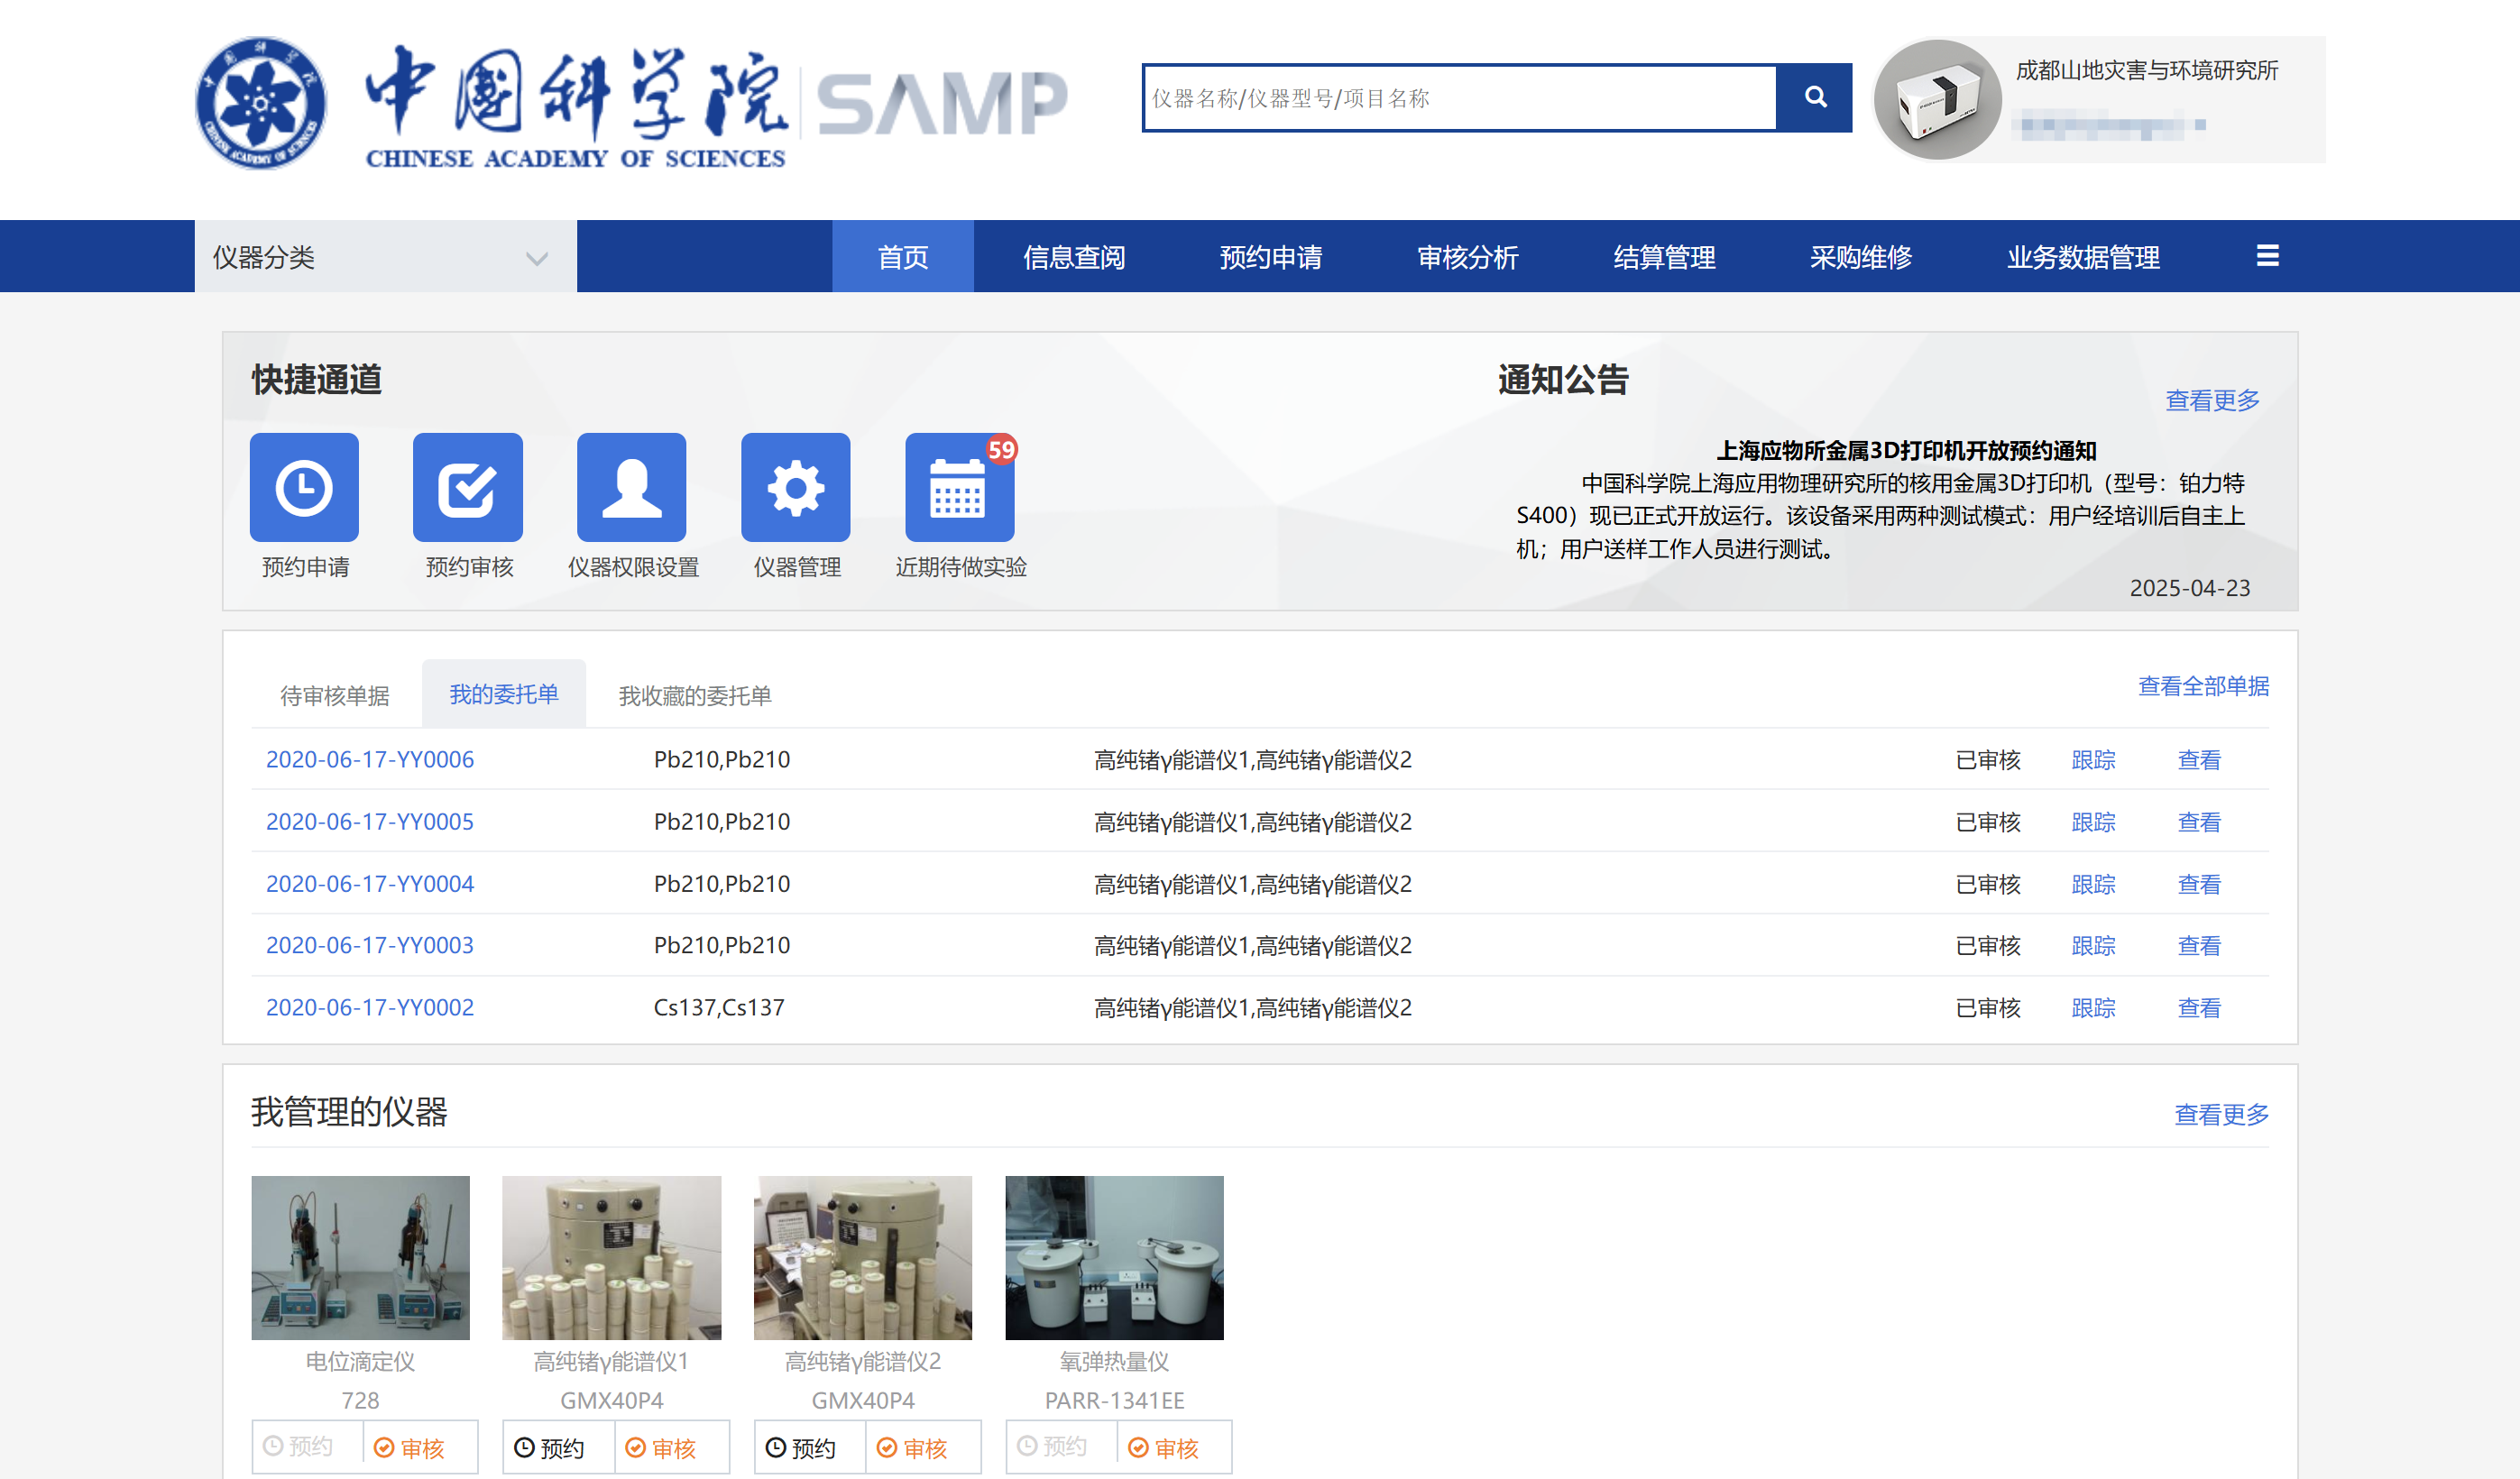Open the 预约审核 checkmark shortcut icon

click(467, 488)
